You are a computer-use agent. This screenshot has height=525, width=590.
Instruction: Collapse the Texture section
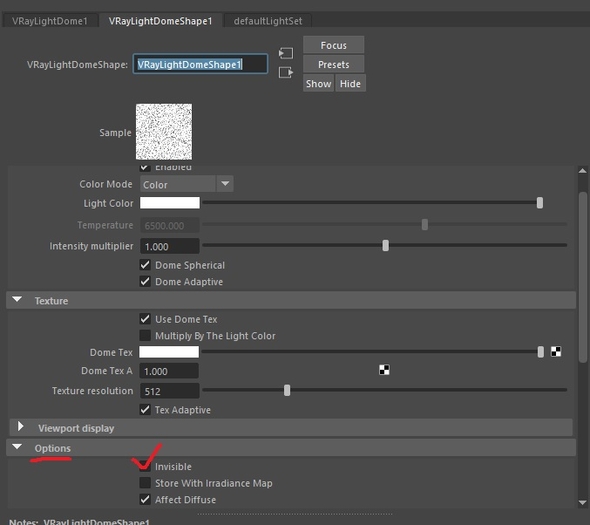(17, 300)
